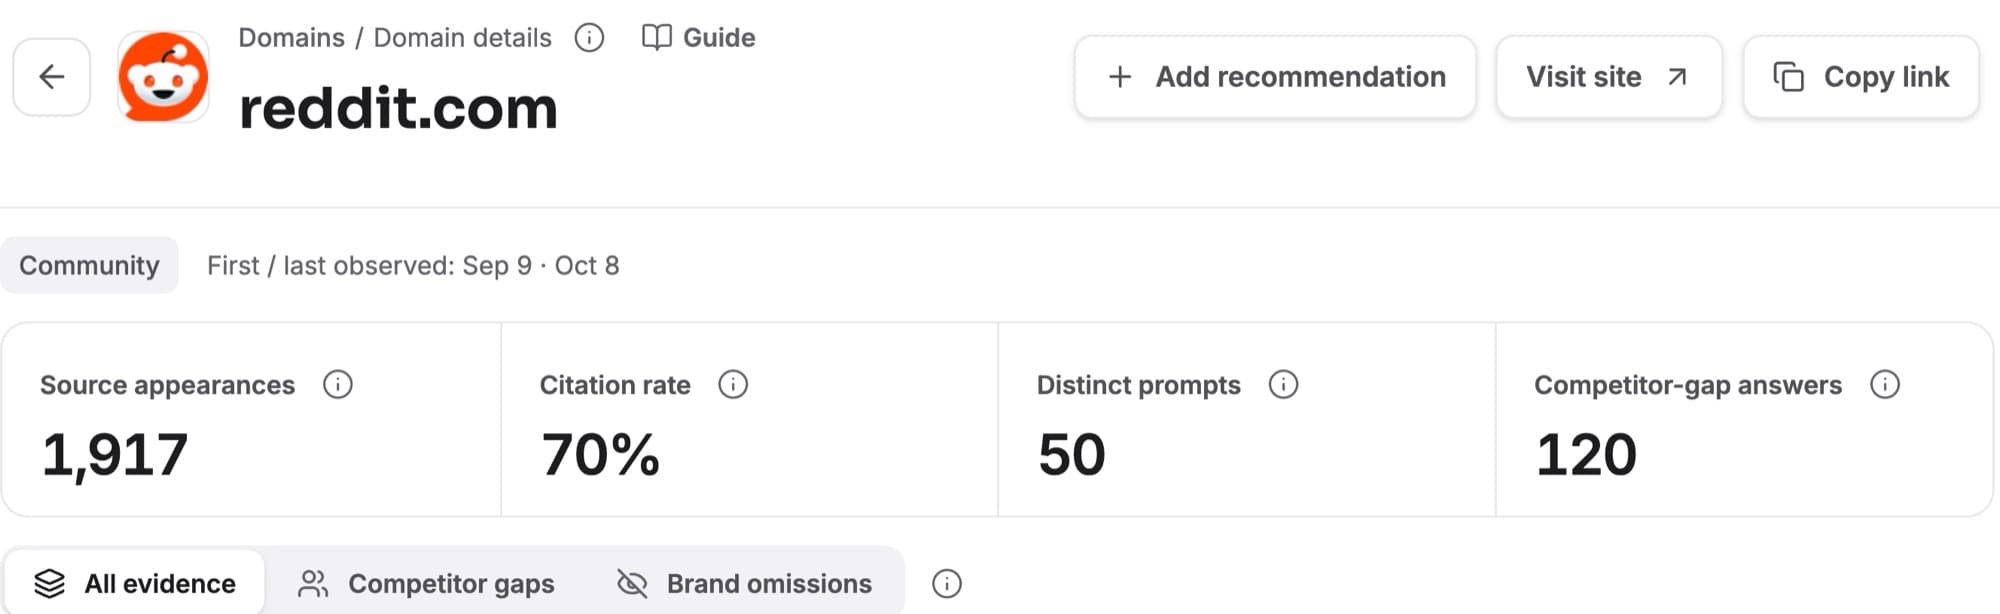The width and height of the screenshot is (2000, 614).
Task: Open Visit site external link
Action: tap(1609, 77)
